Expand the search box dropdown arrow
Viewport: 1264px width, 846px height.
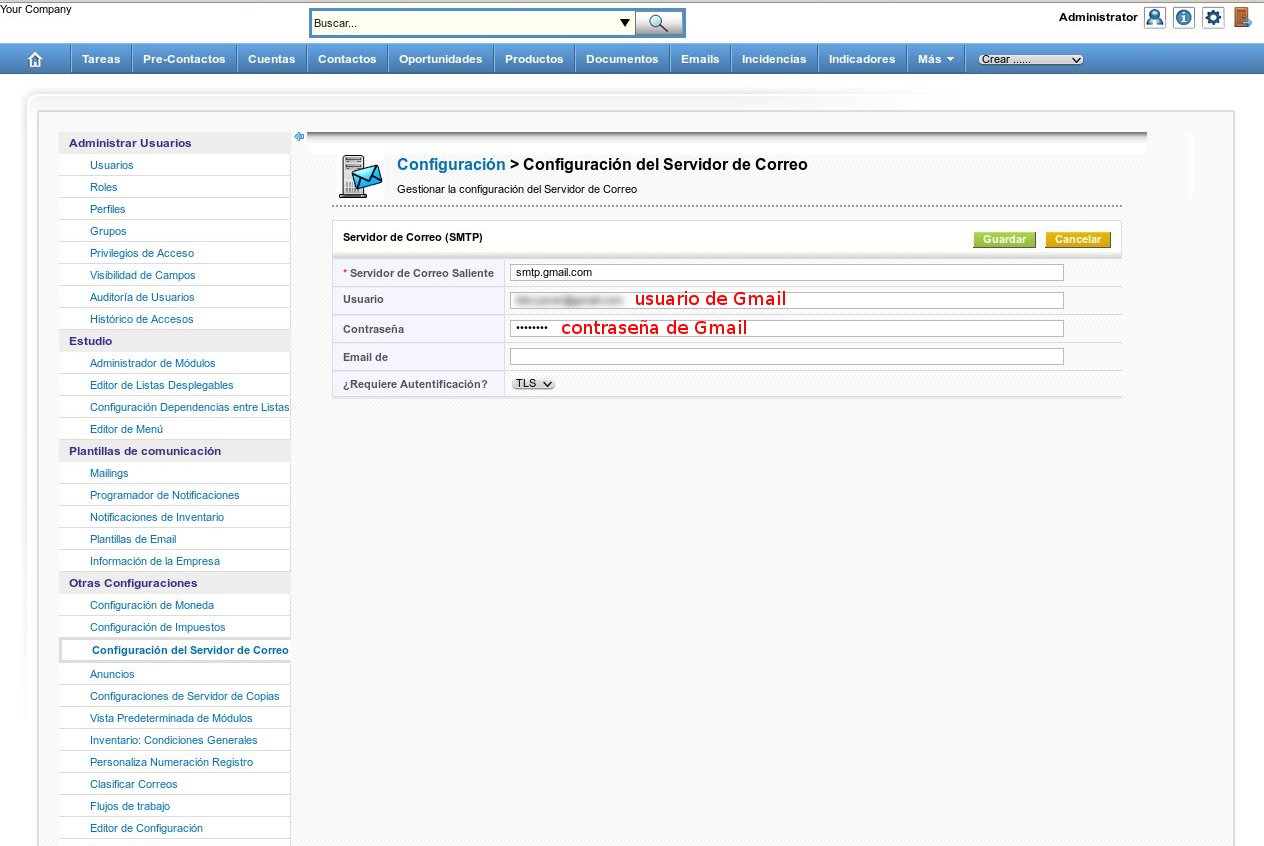coord(625,23)
